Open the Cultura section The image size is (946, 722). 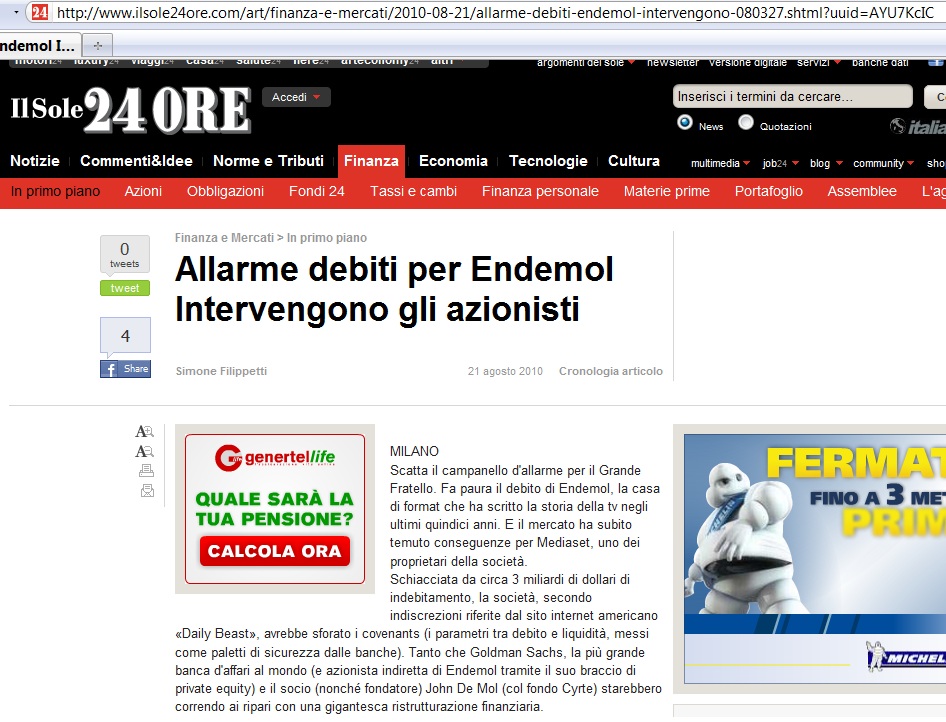coord(633,161)
